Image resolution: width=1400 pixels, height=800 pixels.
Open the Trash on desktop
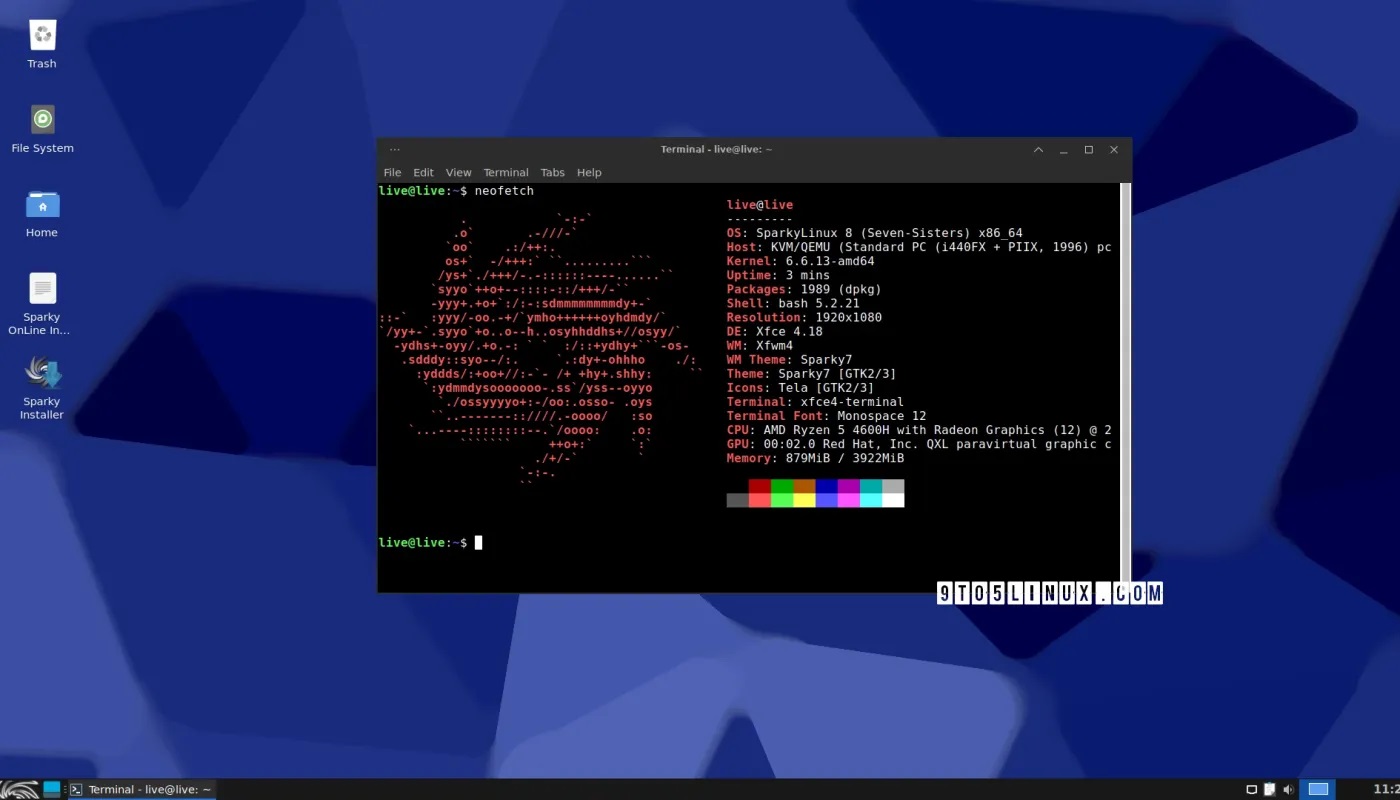[41, 35]
